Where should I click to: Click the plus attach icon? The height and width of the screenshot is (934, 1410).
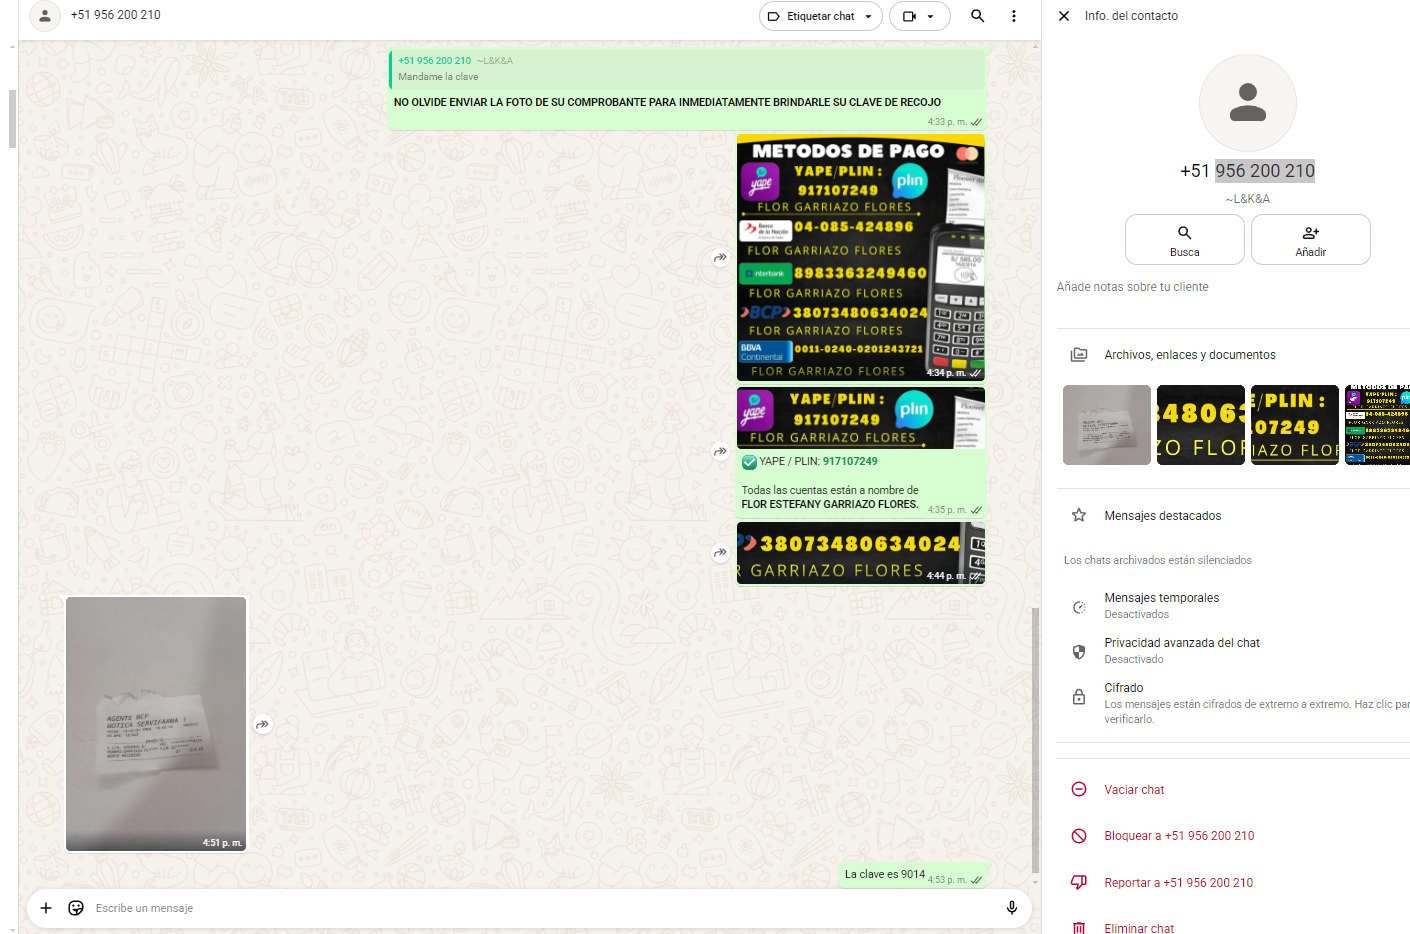click(x=46, y=908)
